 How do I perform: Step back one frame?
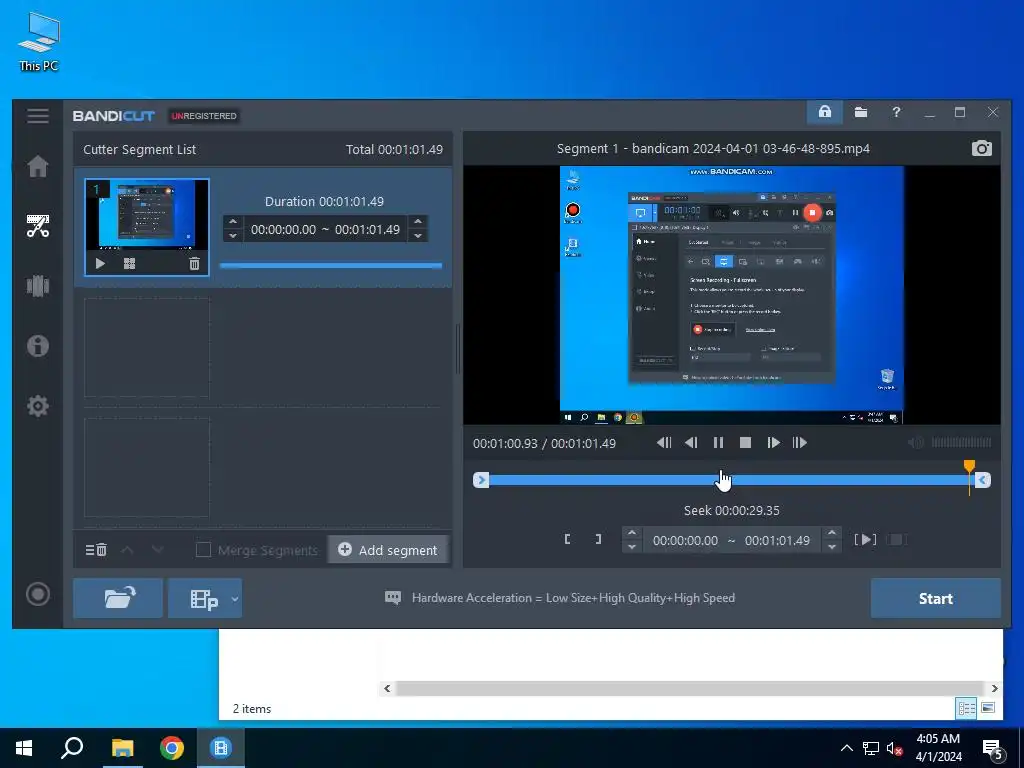[691, 443]
